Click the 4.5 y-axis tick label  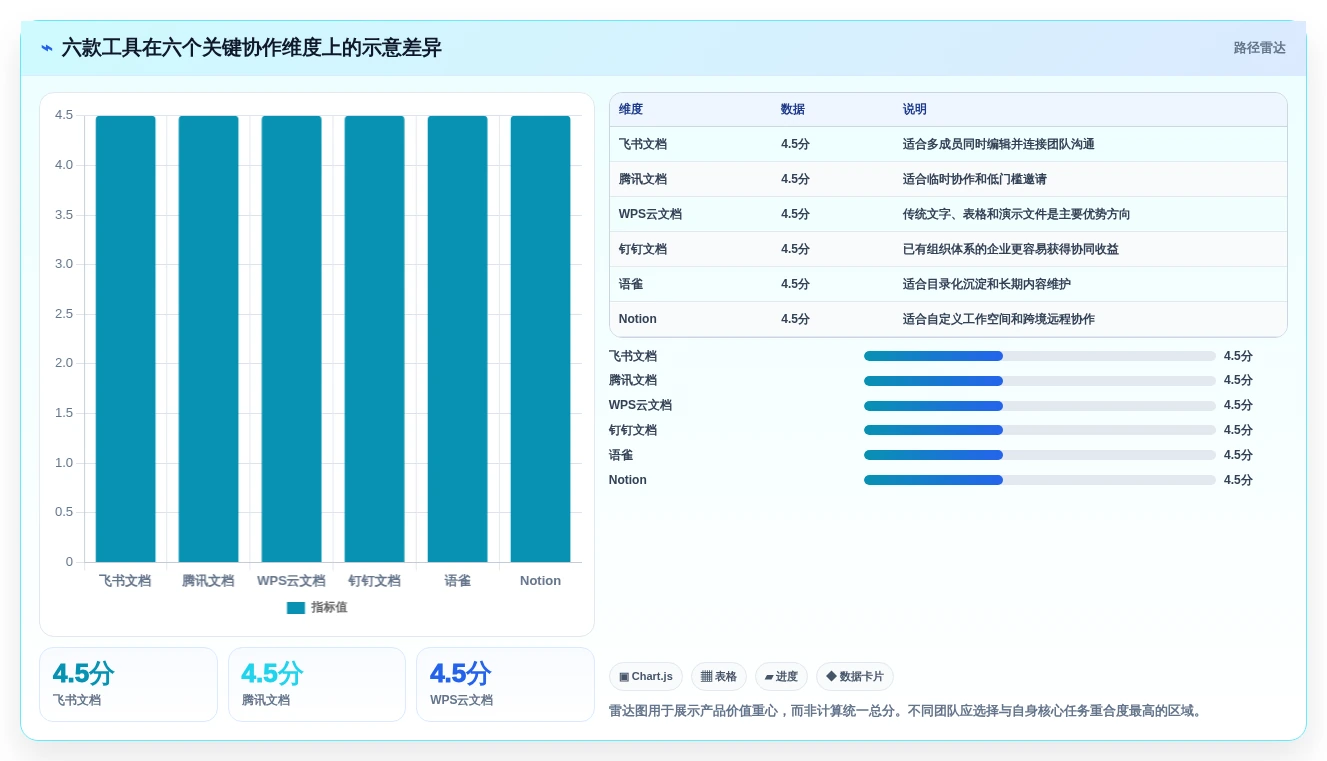point(64,115)
